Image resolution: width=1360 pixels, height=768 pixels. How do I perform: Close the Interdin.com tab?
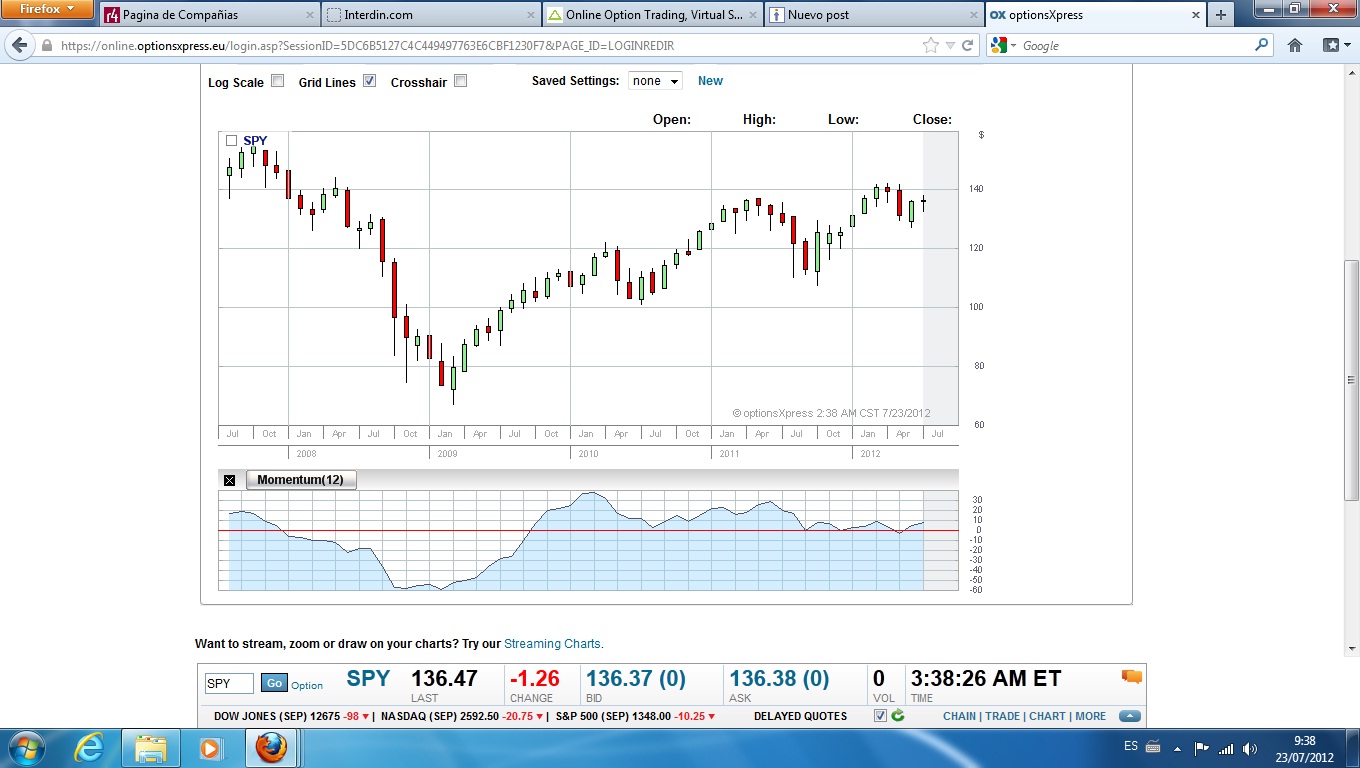530,15
